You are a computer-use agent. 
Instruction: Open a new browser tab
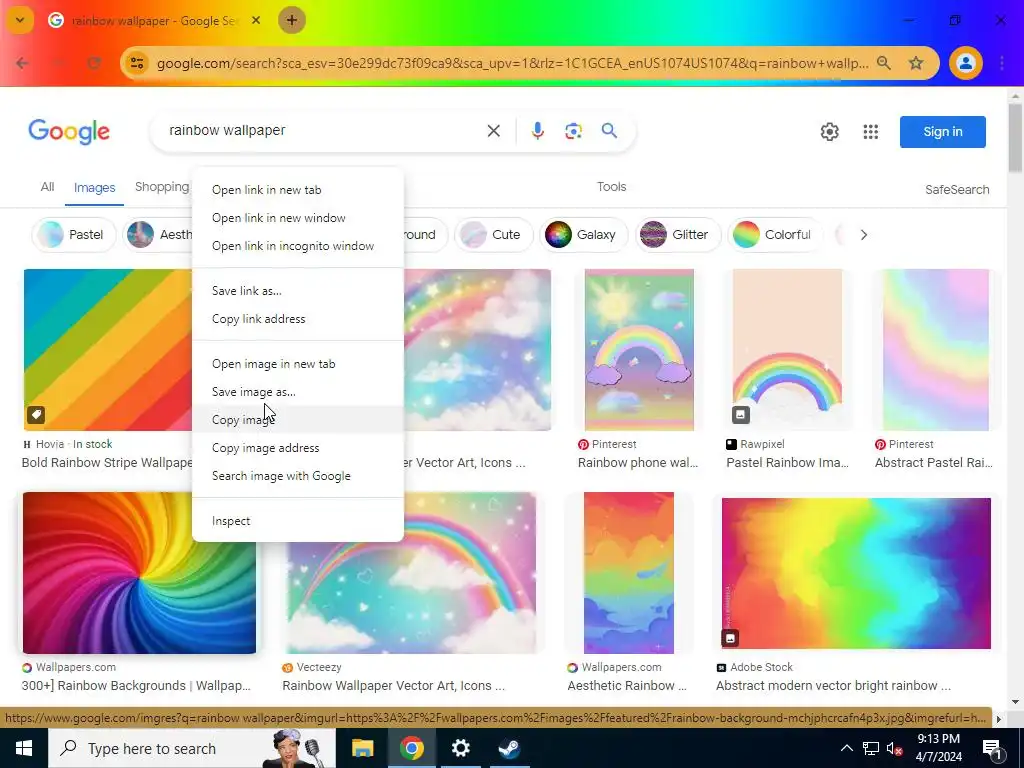point(292,20)
